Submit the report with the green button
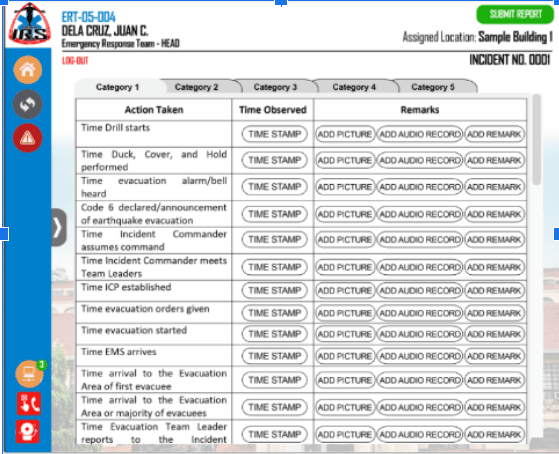This screenshot has width=559, height=454. [x=516, y=14]
